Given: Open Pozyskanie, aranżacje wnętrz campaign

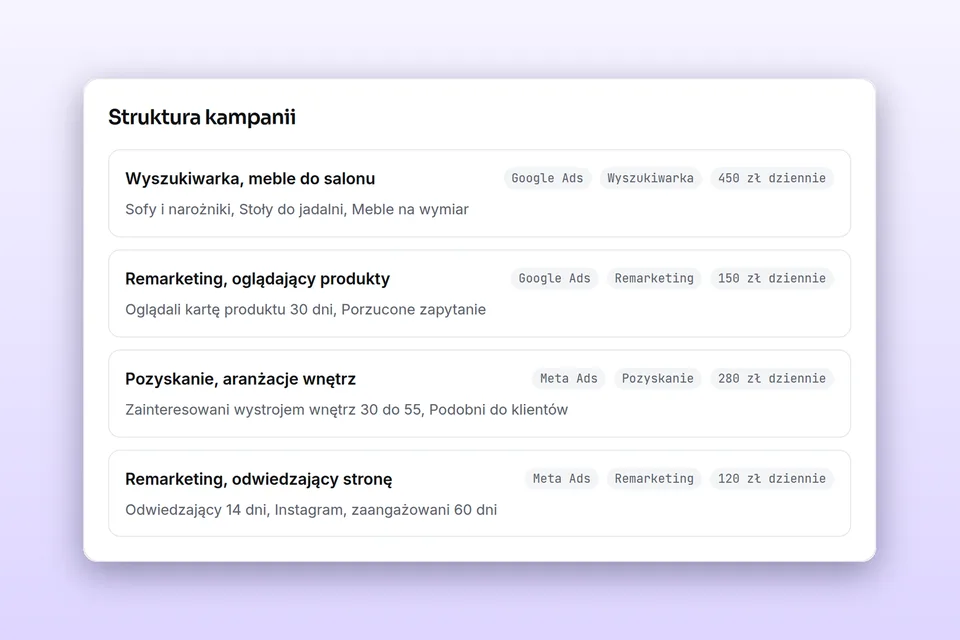Looking at the screenshot, I should [x=479, y=394].
